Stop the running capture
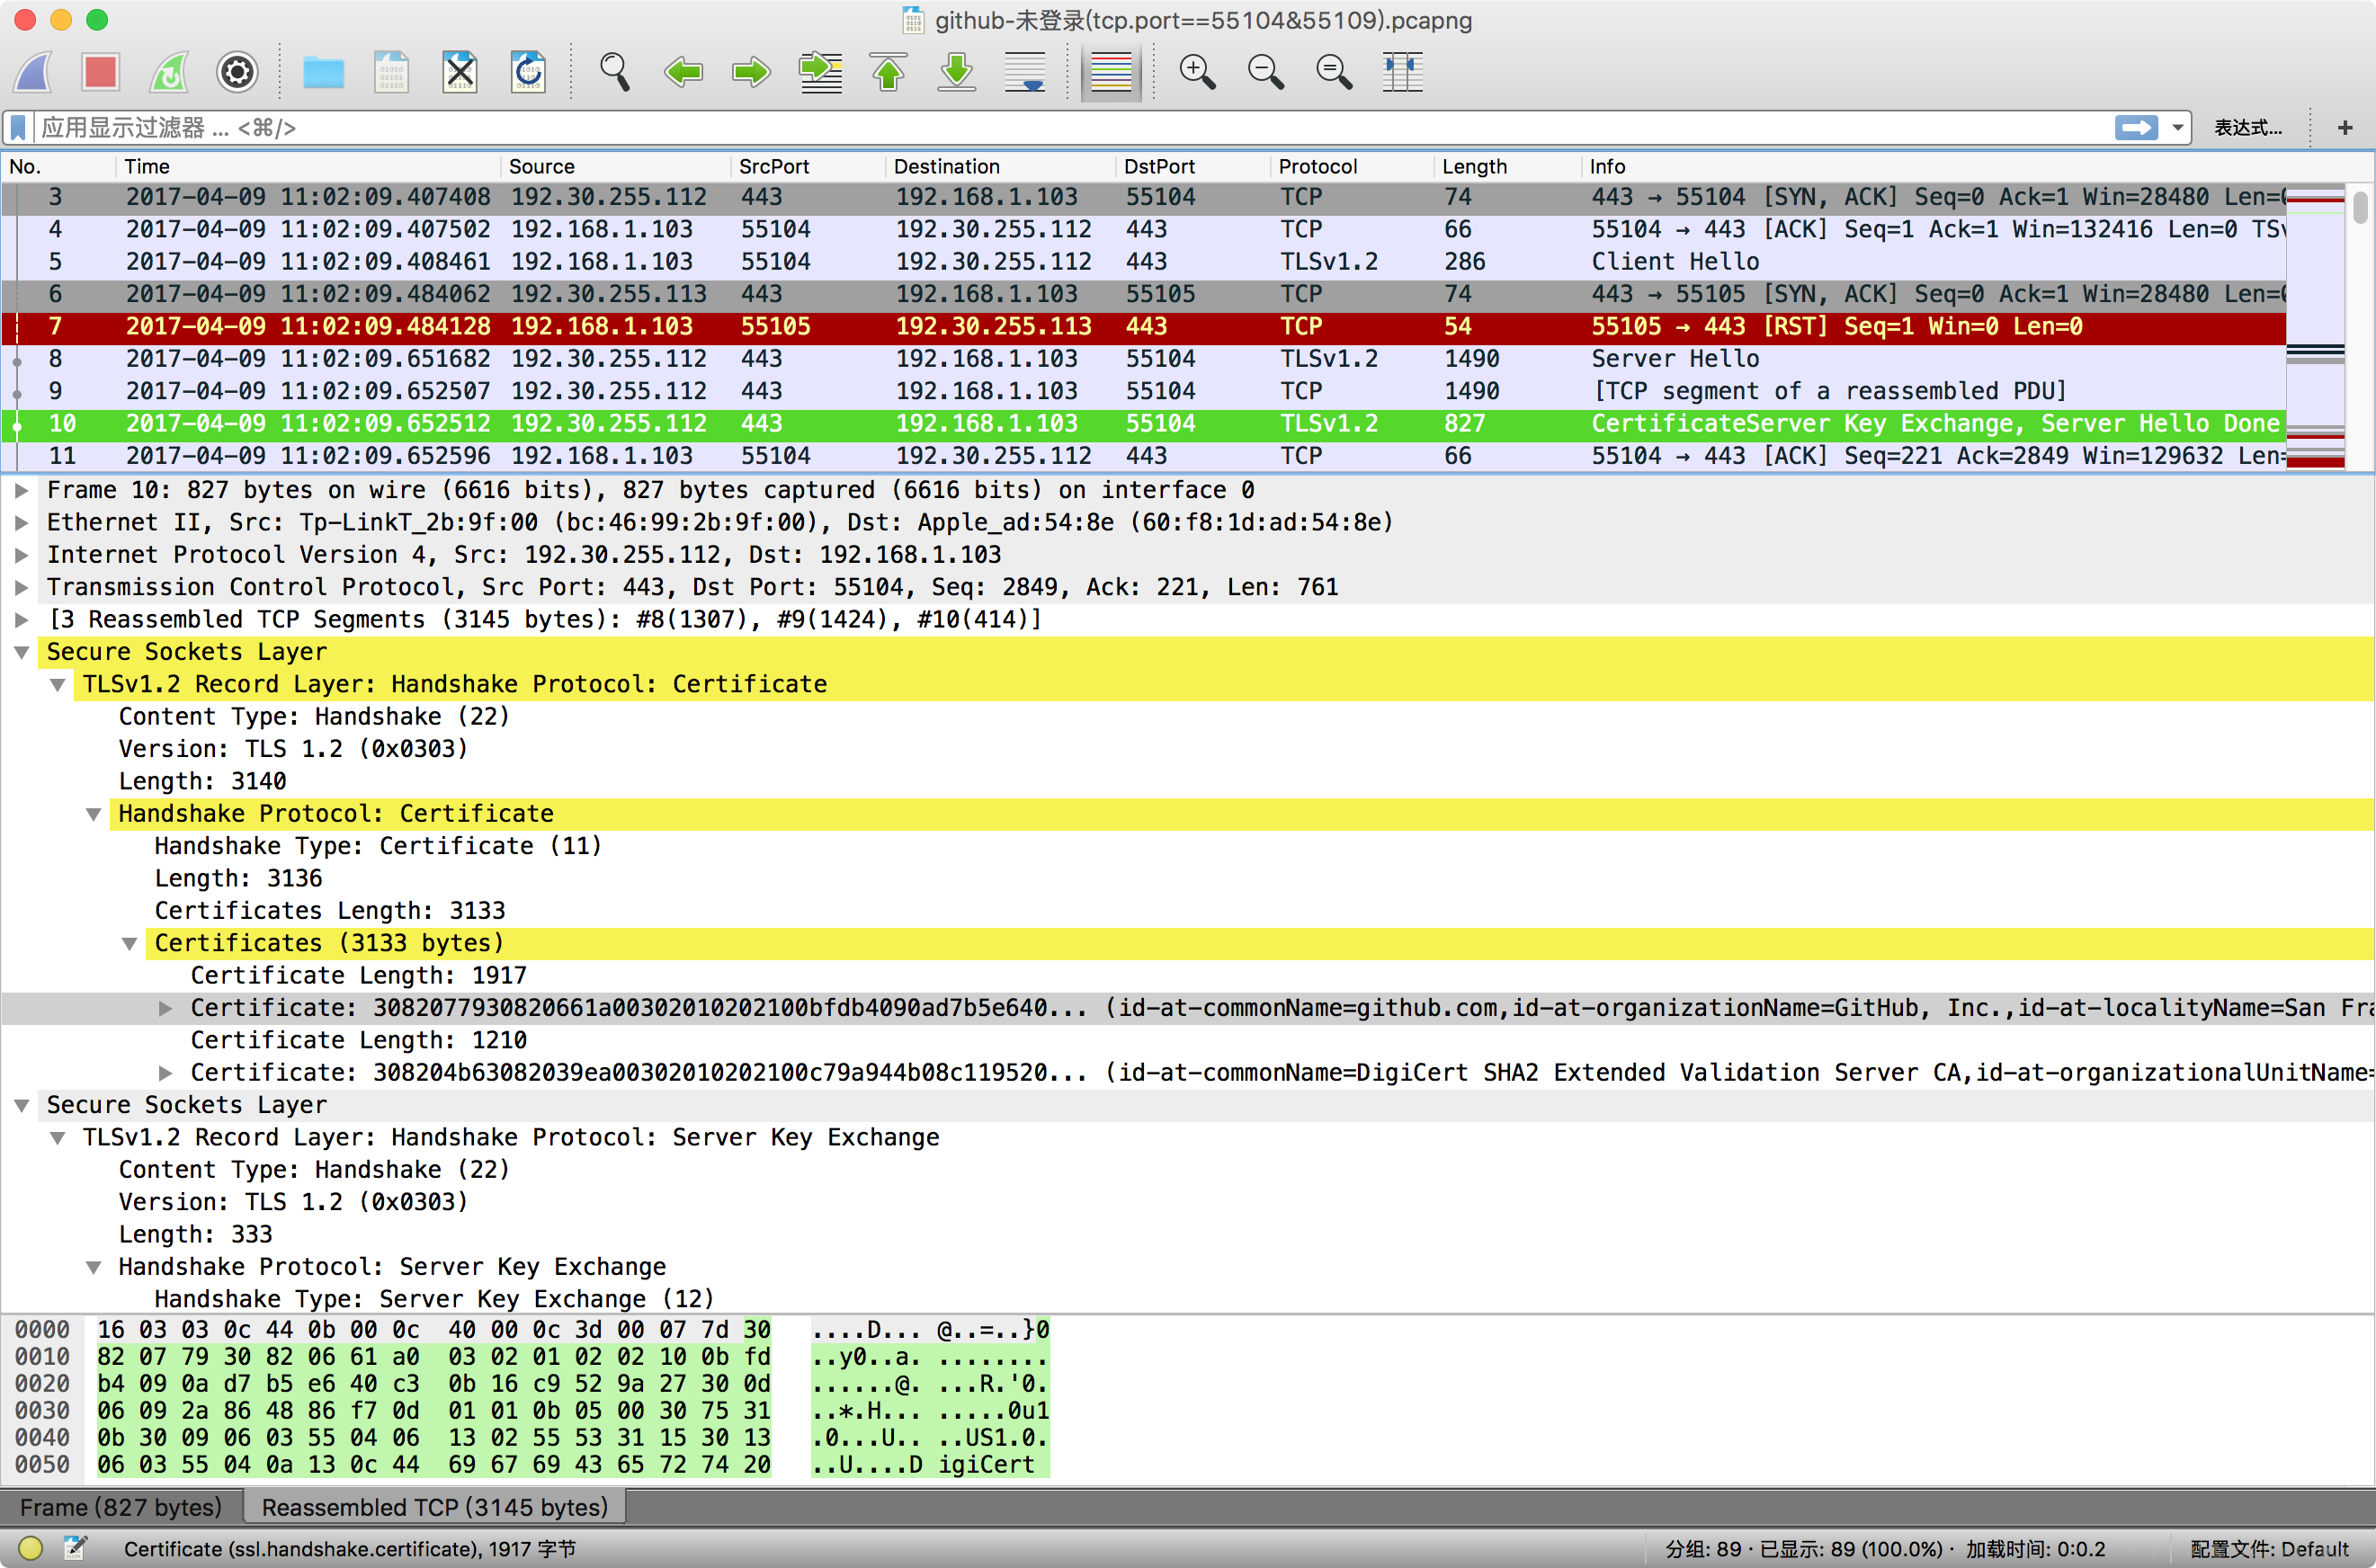 tap(100, 72)
